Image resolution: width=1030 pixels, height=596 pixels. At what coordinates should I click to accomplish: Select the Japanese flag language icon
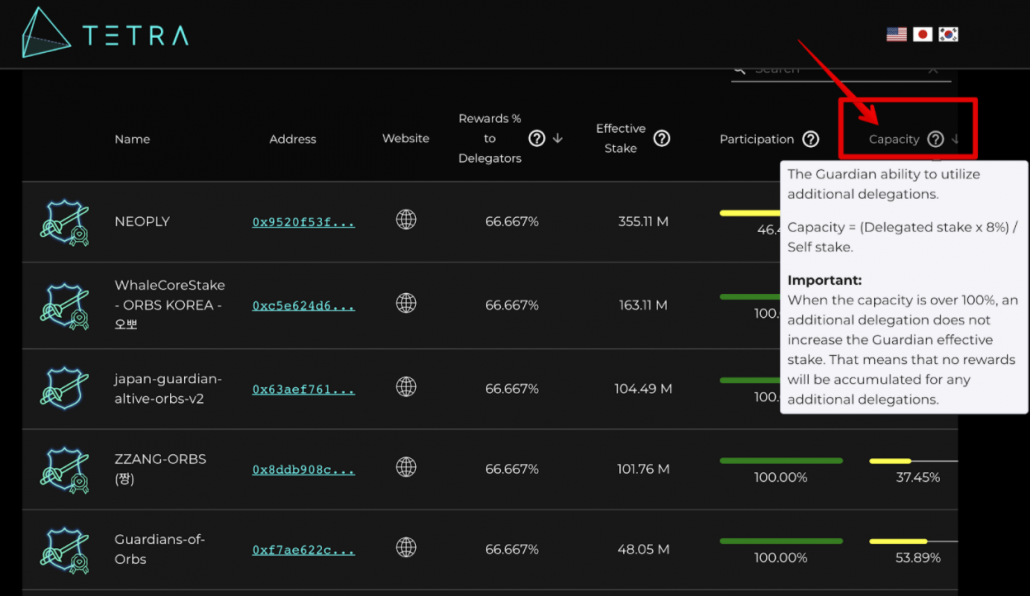[x=922, y=34]
